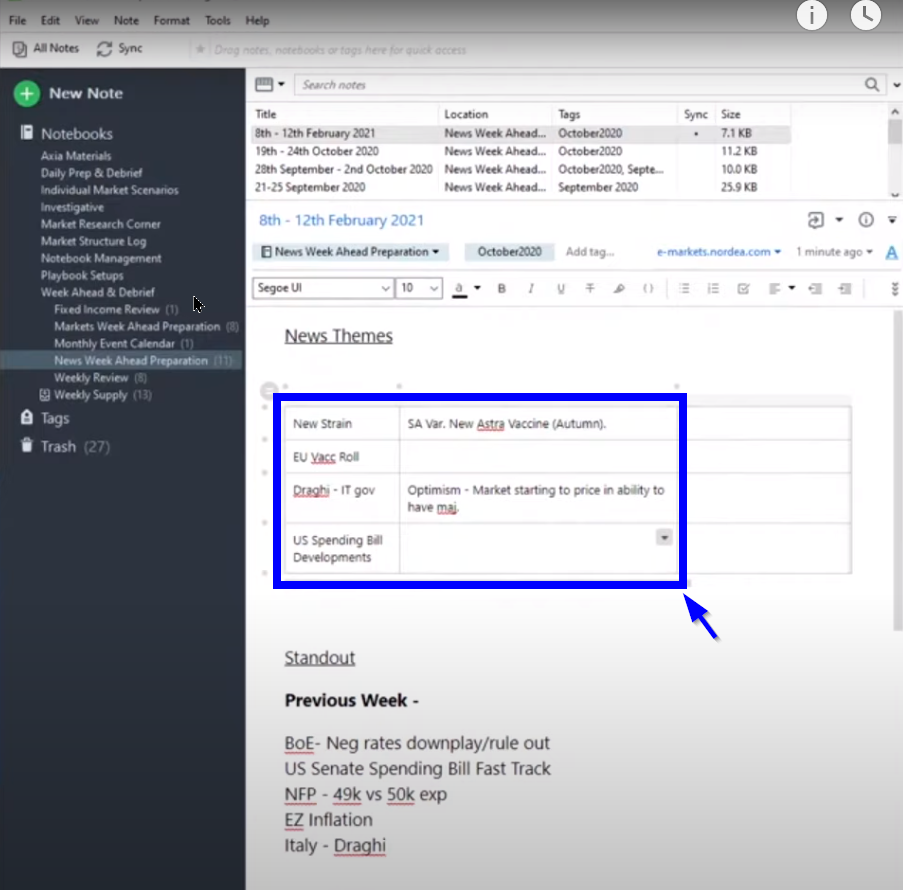Toggle bold formatting in the editor toolbar
This screenshot has width=903, height=890.
pos(502,289)
